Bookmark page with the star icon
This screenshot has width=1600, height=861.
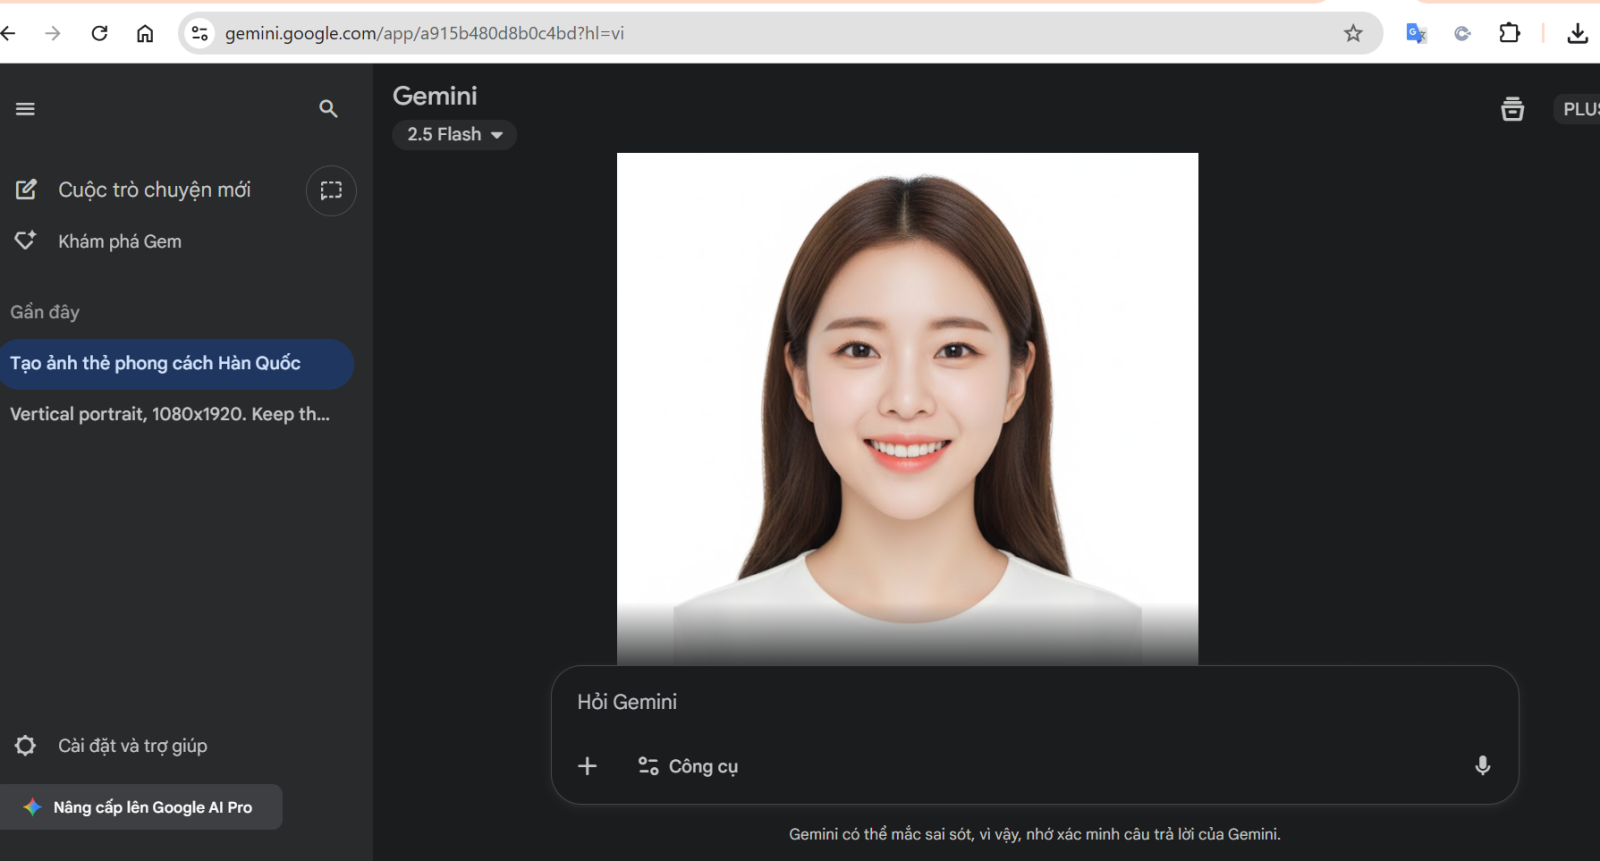pyautogui.click(x=1353, y=33)
